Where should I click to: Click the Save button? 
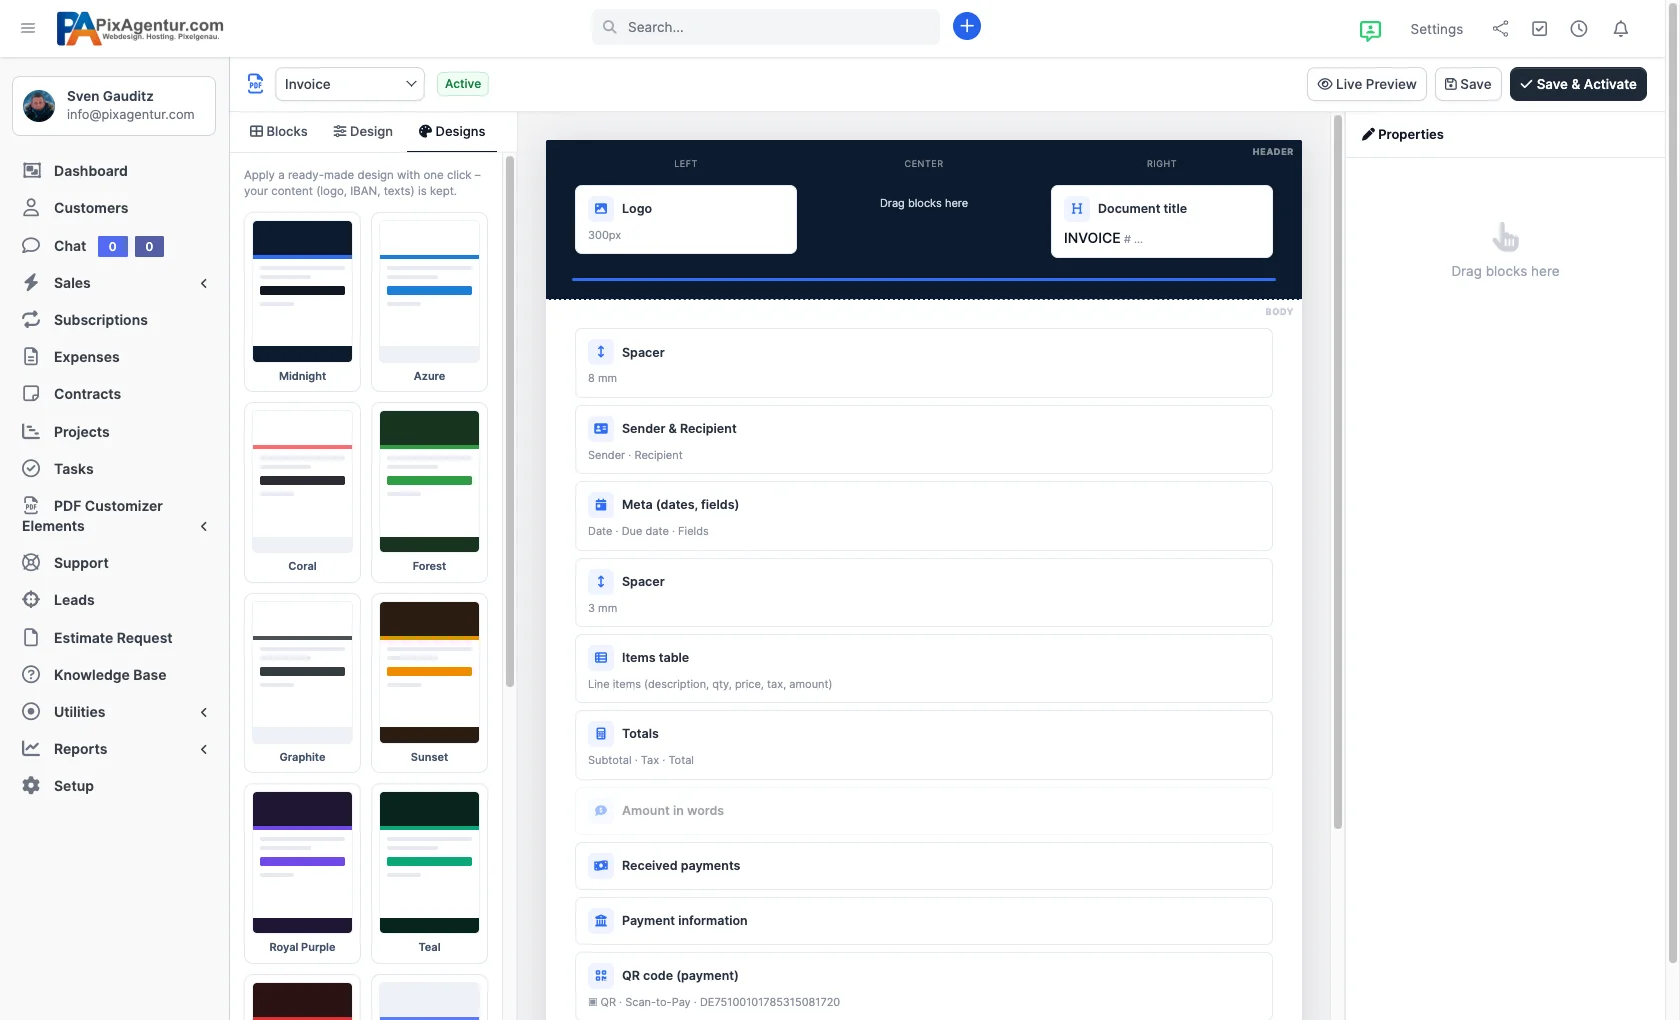coord(1468,84)
